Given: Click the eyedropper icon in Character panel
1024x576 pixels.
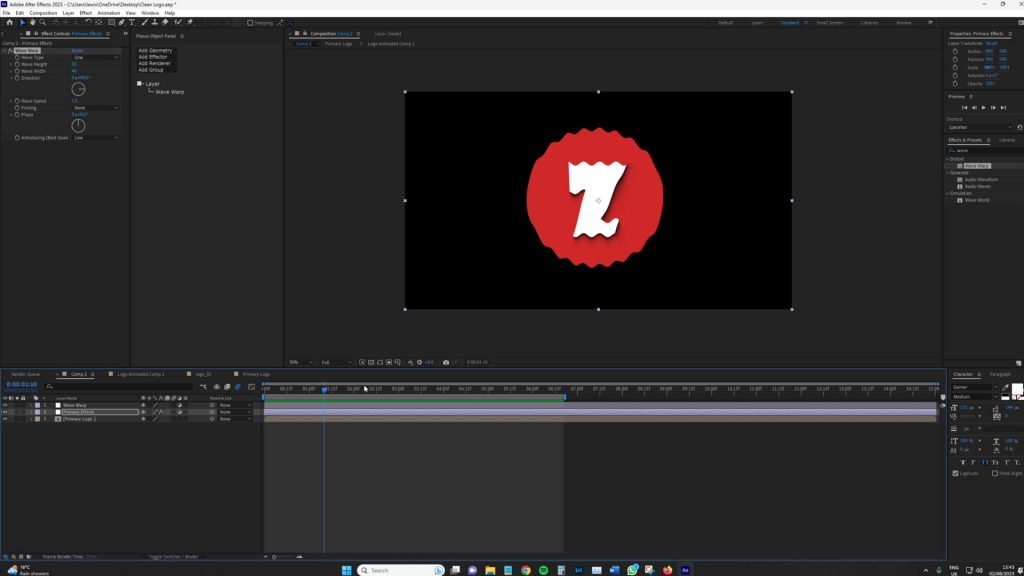Looking at the screenshot, I should click(1005, 387).
